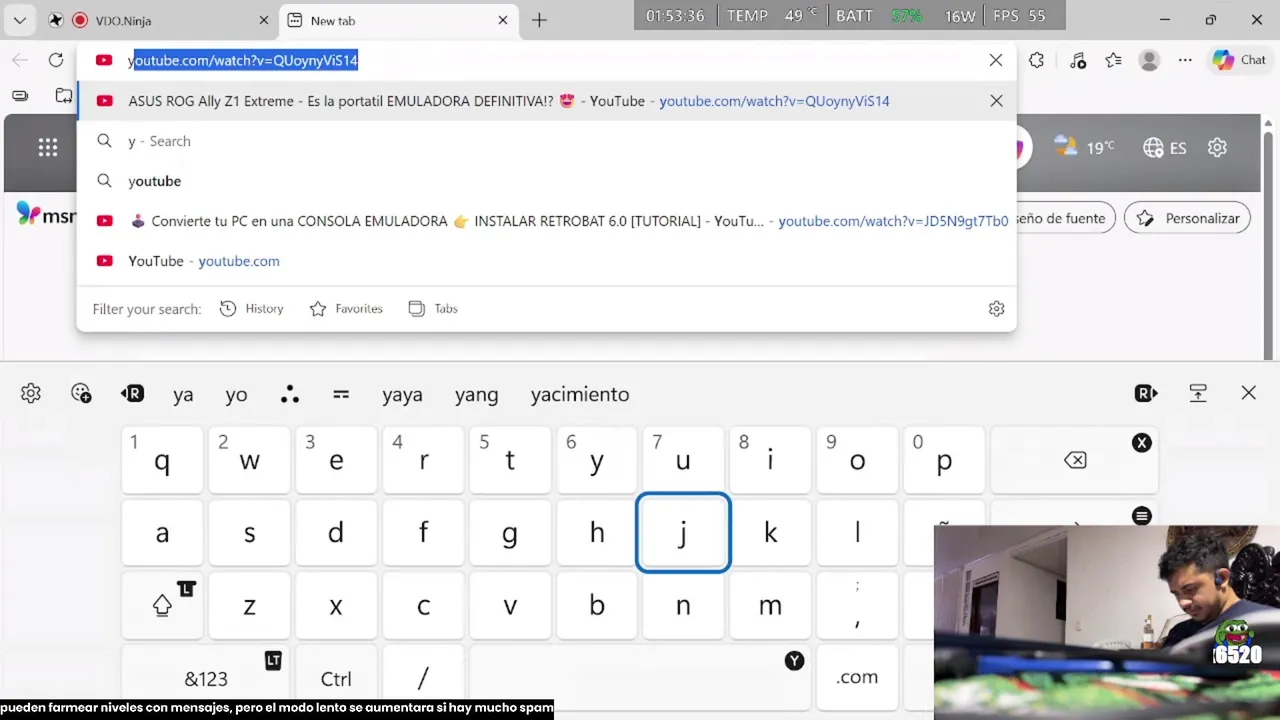The height and width of the screenshot is (720, 1280).
Task: Expand the tab actions dropdown
Action: pos(19,20)
